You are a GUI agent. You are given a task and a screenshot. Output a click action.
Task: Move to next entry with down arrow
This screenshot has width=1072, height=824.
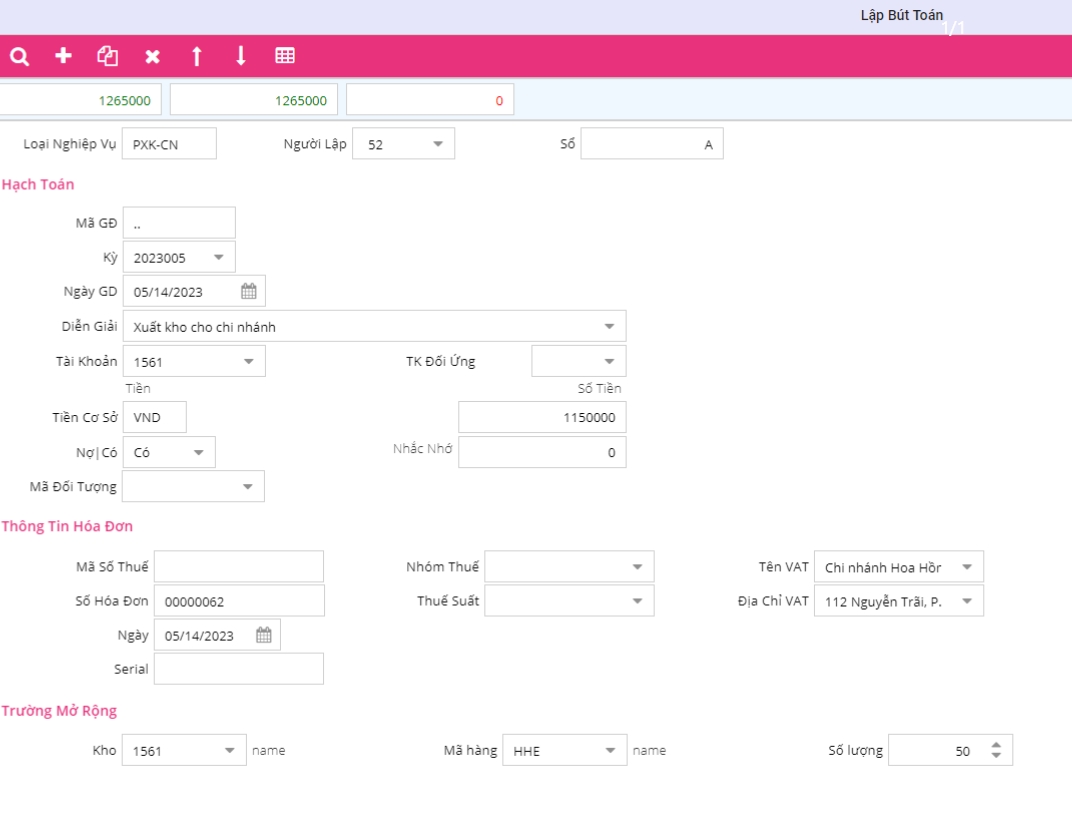240,56
